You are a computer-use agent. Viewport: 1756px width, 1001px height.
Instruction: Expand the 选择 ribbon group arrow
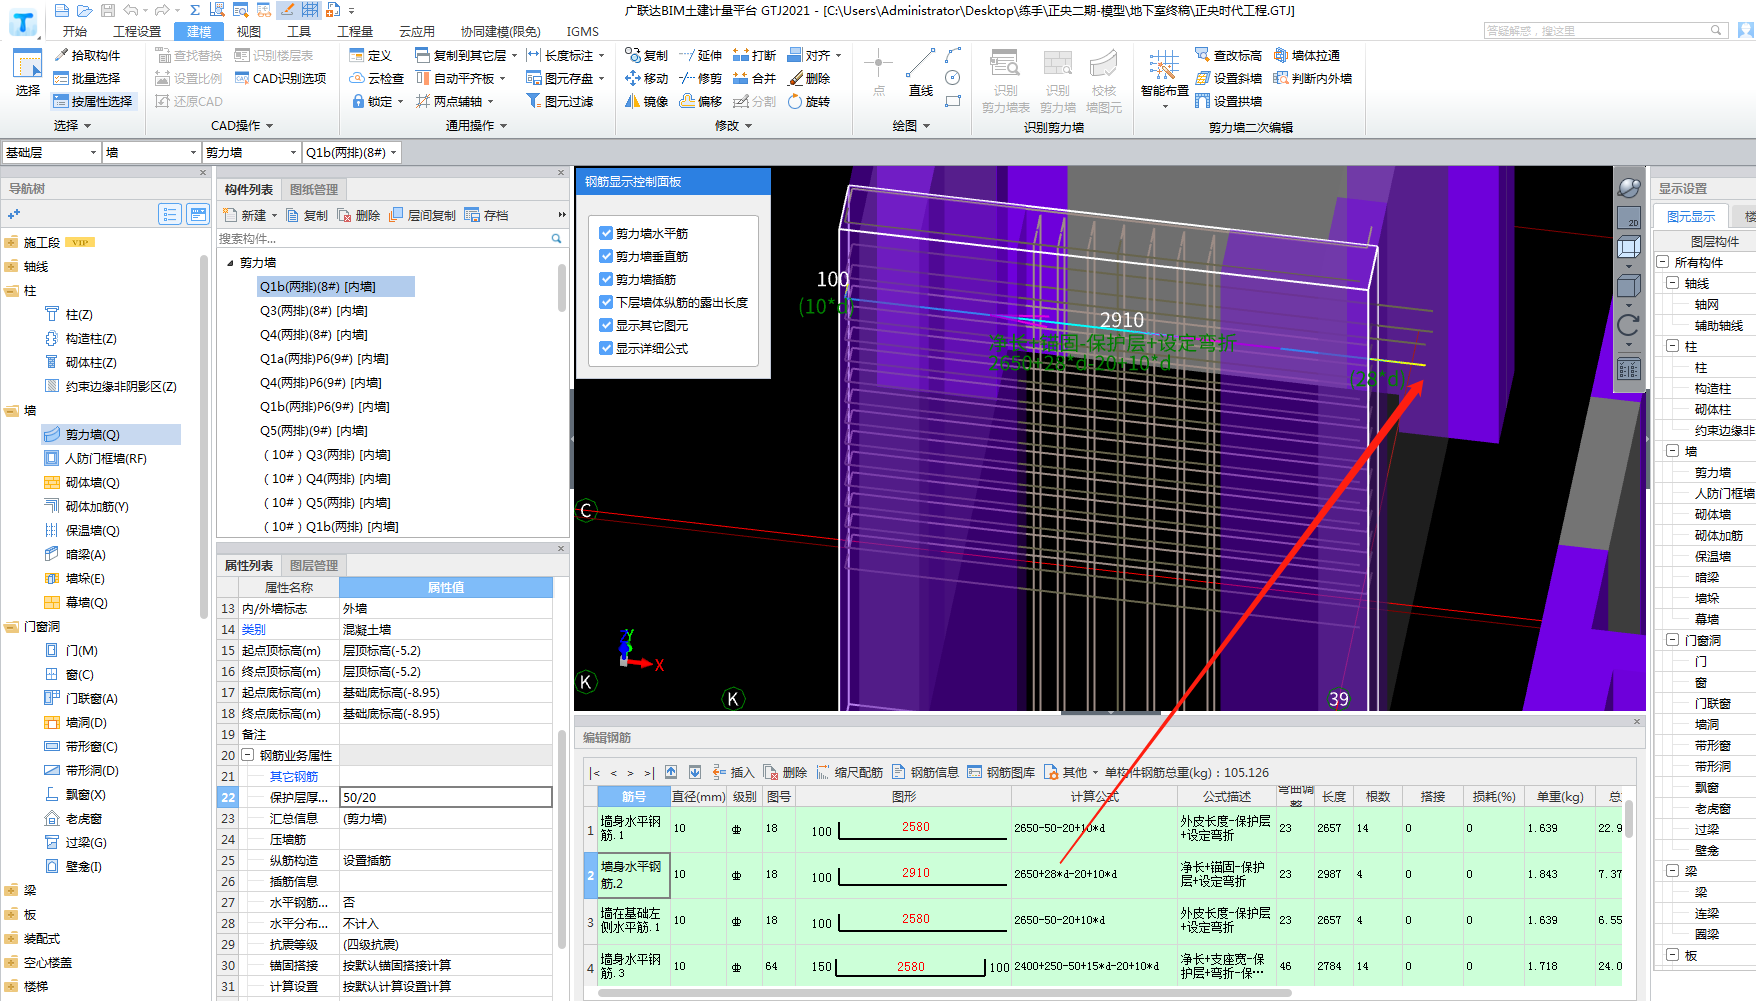[x=88, y=126]
